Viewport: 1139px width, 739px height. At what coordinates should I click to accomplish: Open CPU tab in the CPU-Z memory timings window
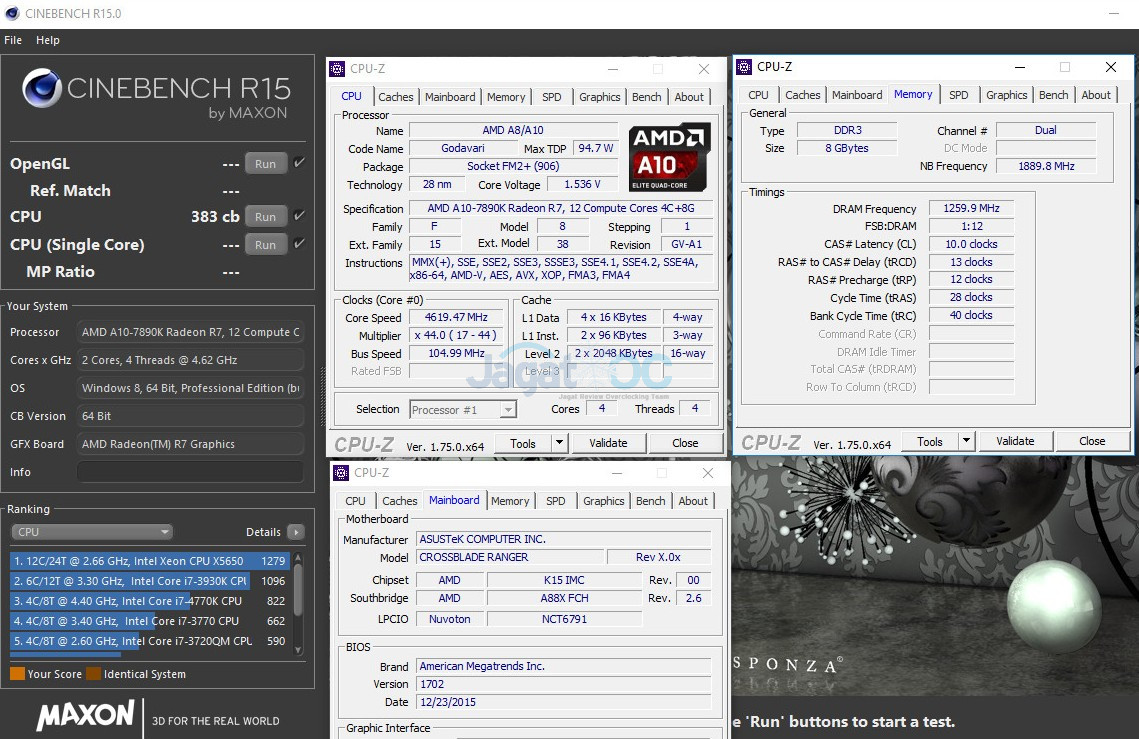758,94
